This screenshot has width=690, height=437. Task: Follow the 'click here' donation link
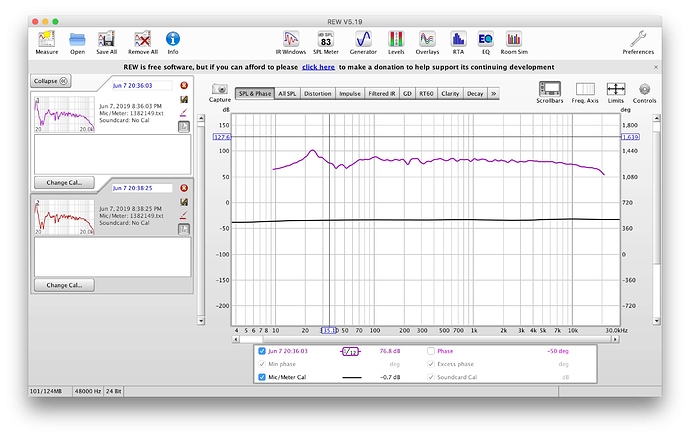[x=318, y=67]
